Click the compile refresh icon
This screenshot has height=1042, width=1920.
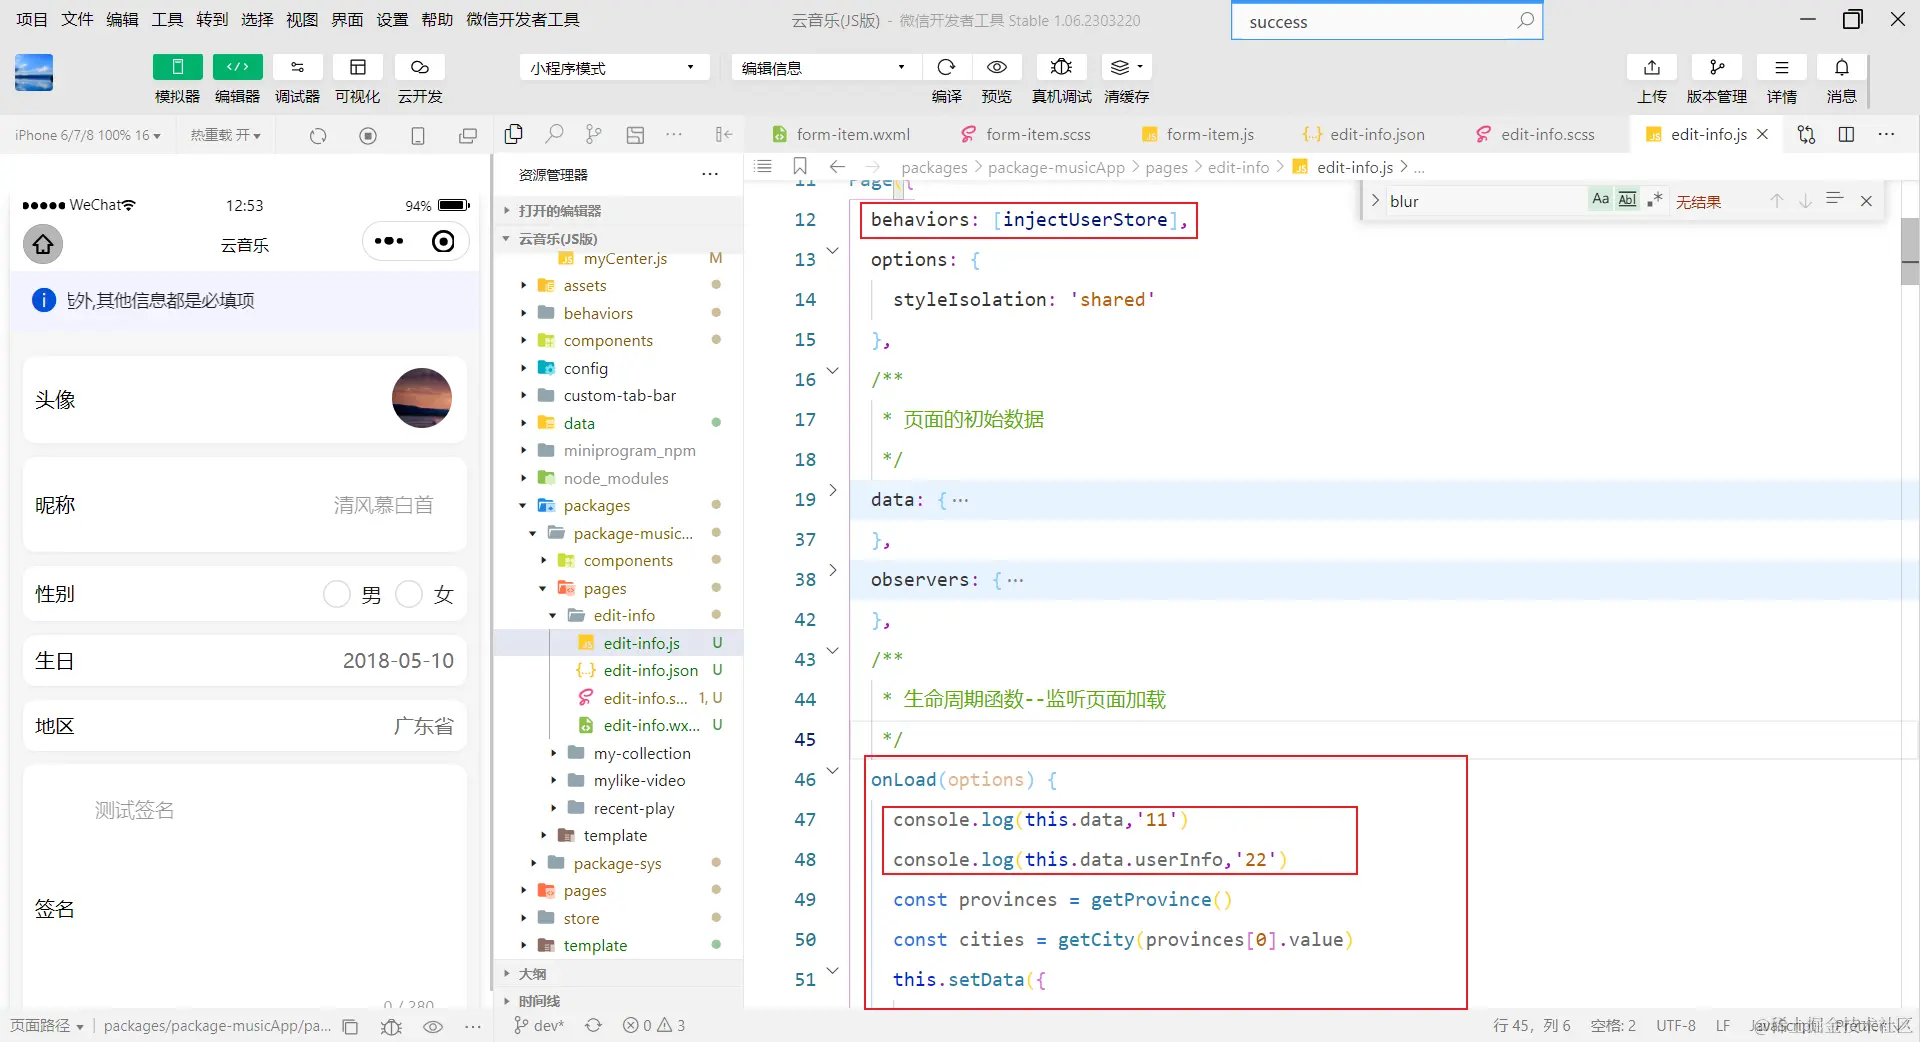946,67
